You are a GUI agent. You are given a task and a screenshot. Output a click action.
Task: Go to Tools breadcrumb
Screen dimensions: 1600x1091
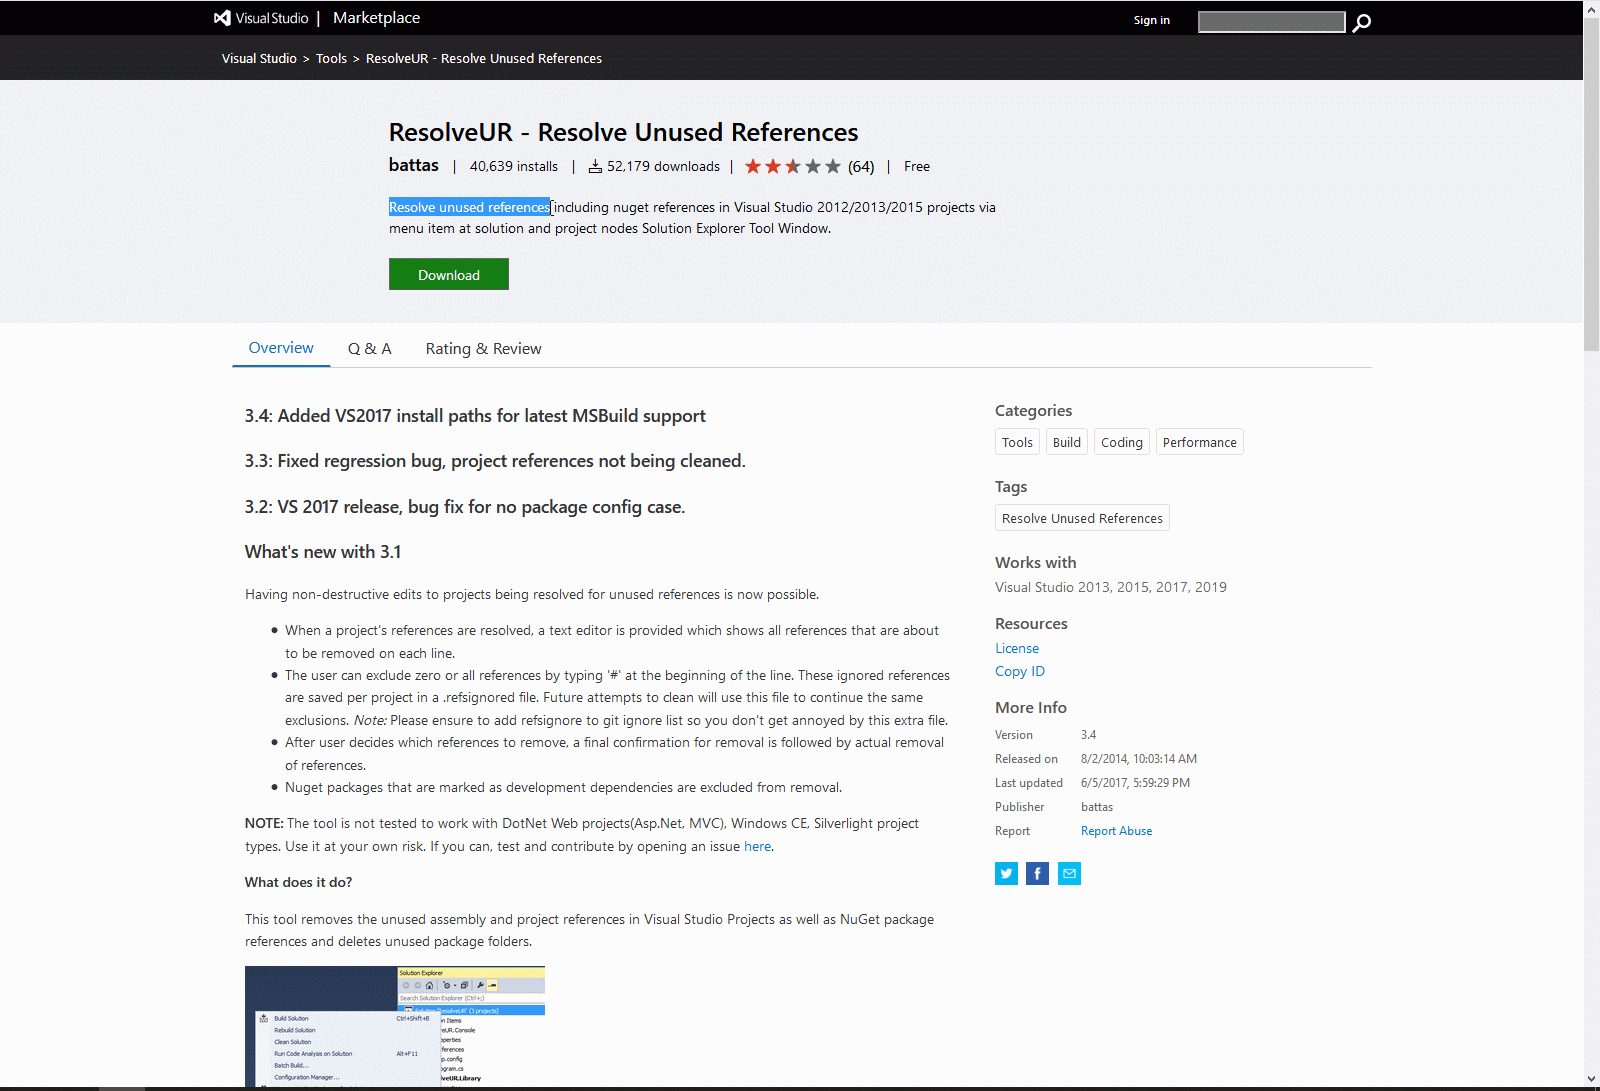[x=331, y=59]
